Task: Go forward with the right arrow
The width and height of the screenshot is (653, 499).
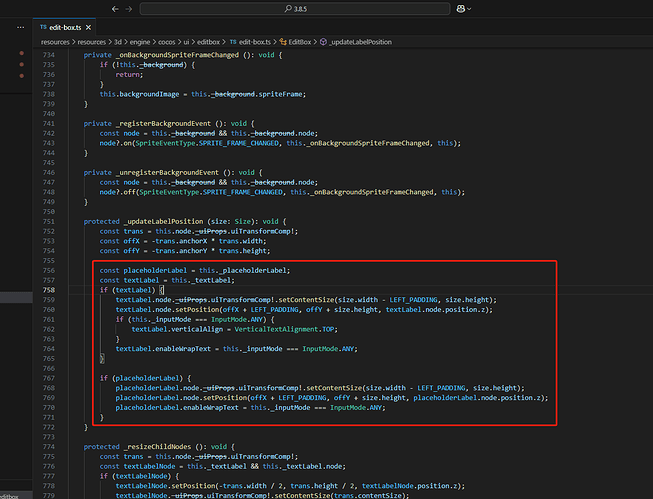Action: point(129,9)
